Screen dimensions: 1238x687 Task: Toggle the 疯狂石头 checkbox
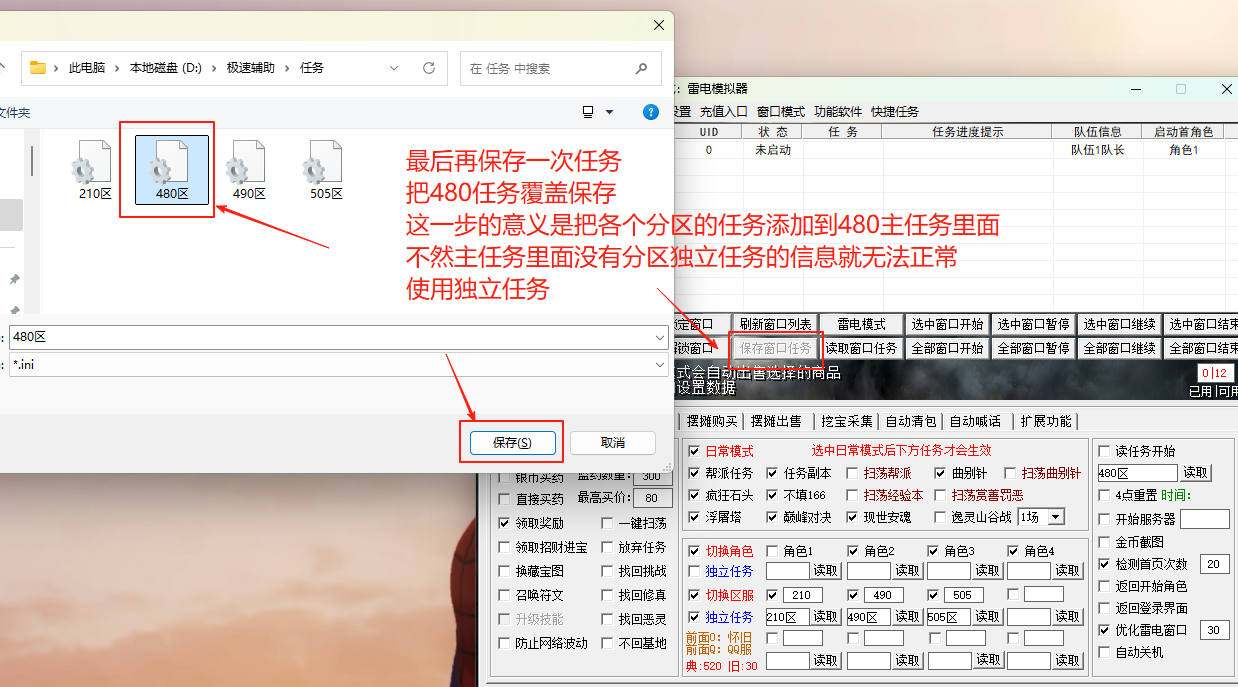[695, 495]
